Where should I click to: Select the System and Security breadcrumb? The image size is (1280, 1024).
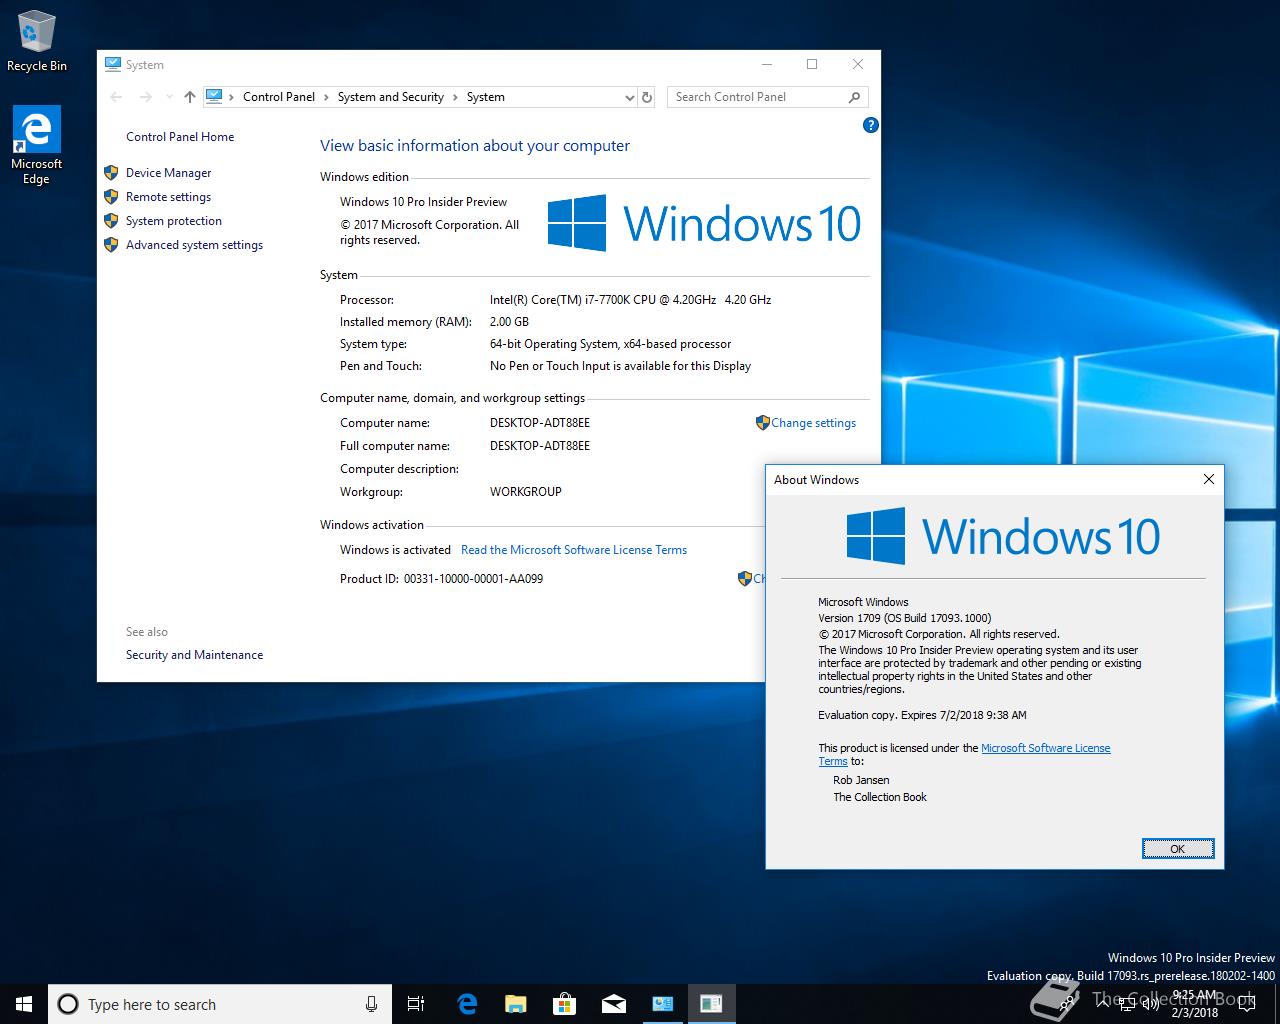click(x=391, y=97)
